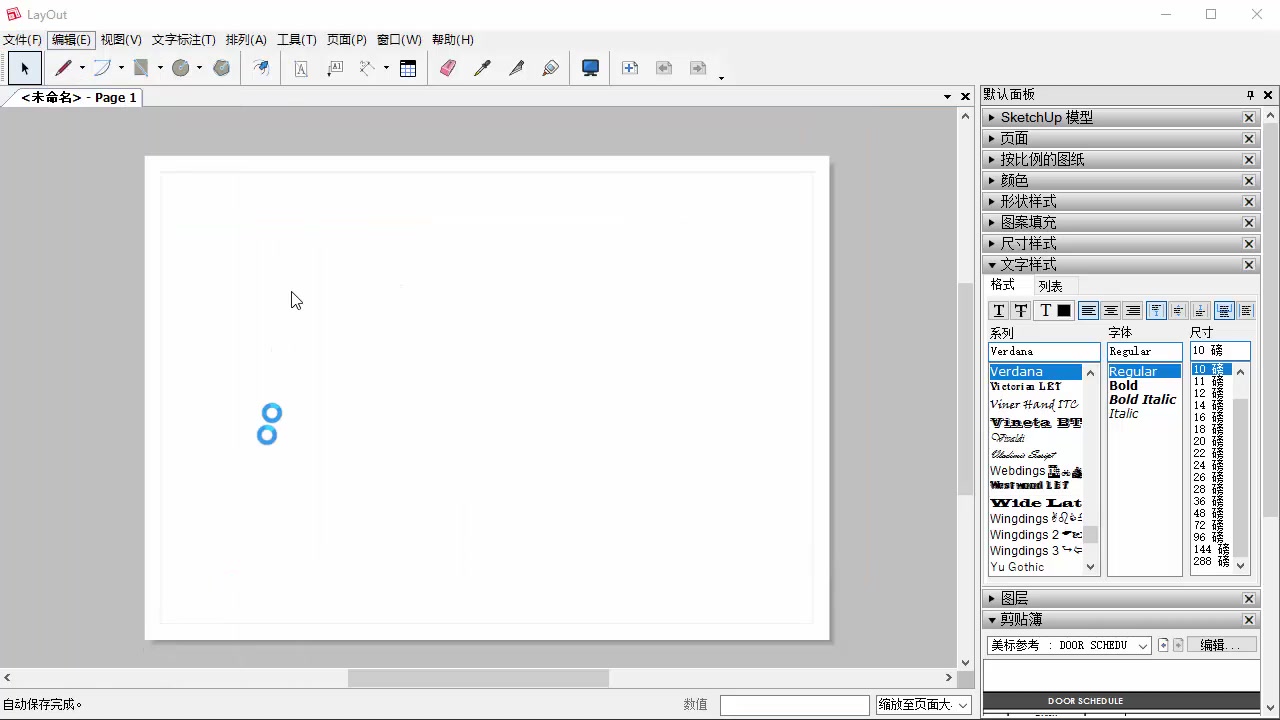This screenshot has height=720, width=1280.
Task: Align text left
Action: 1088,311
